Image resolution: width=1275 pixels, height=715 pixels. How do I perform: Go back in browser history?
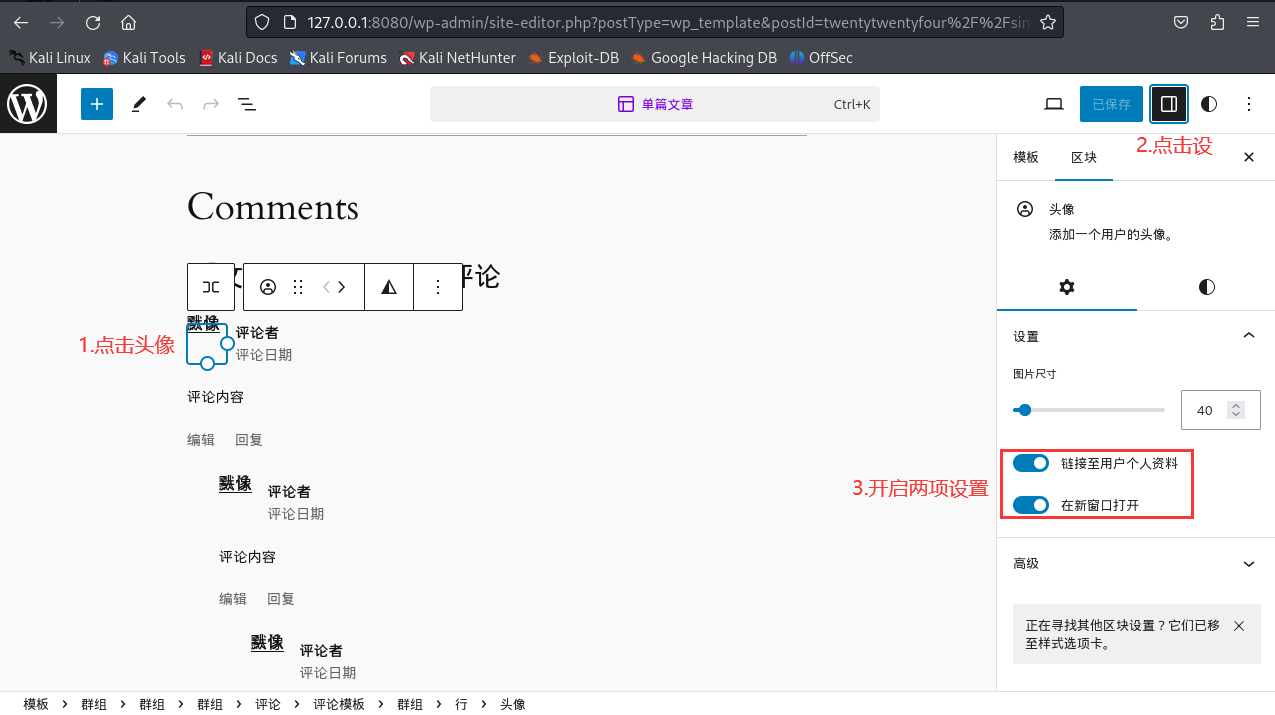21,22
